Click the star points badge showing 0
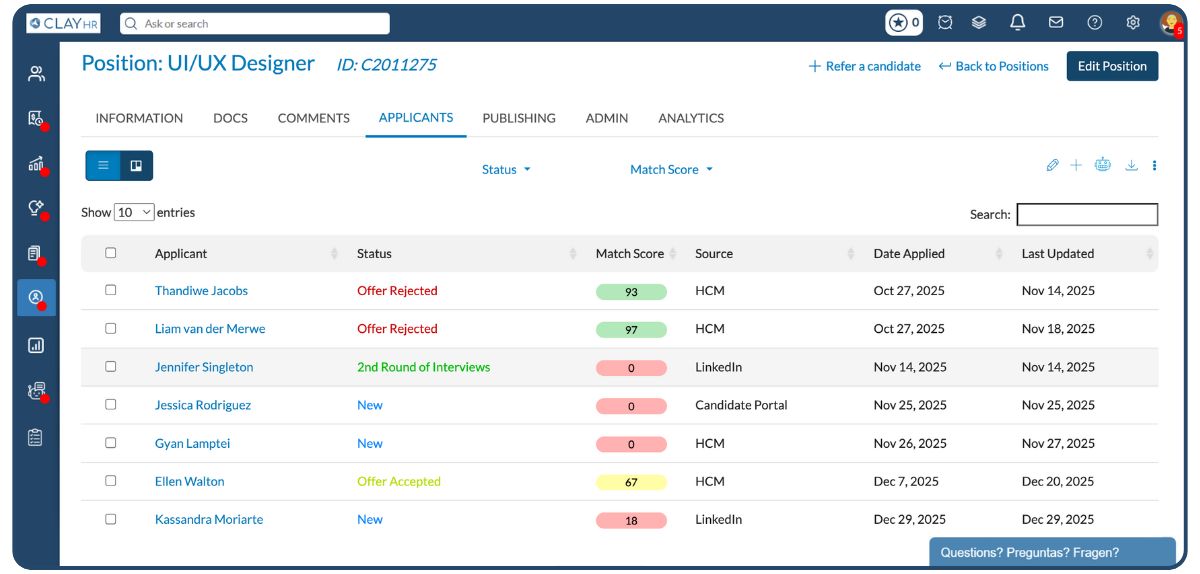 [x=904, y=23]
